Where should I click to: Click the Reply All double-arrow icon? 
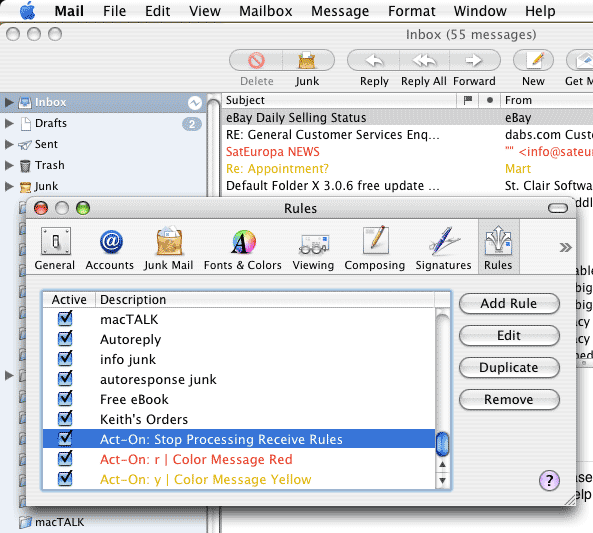(x=424, y=61)
